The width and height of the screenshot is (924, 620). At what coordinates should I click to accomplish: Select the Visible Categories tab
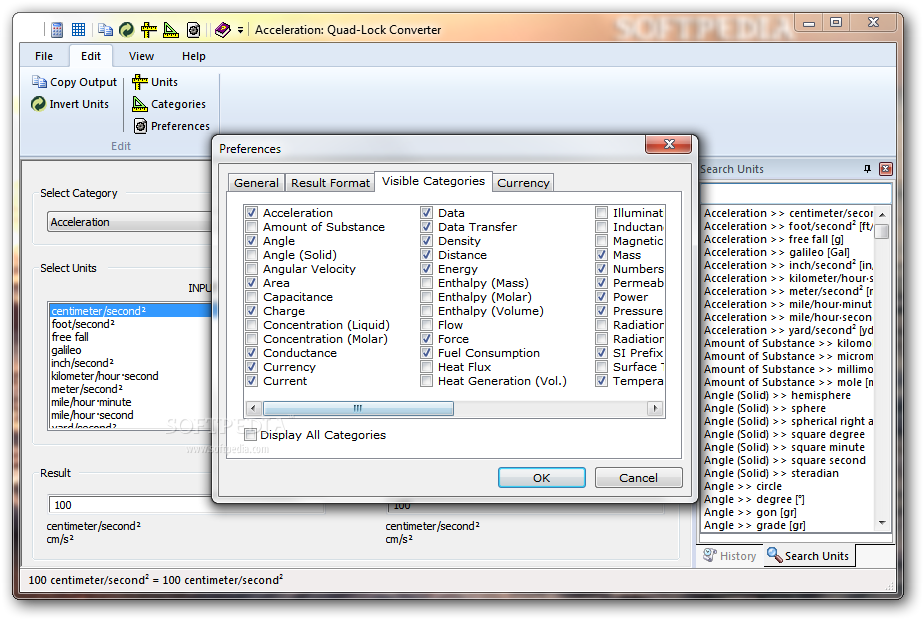point(433,181)
